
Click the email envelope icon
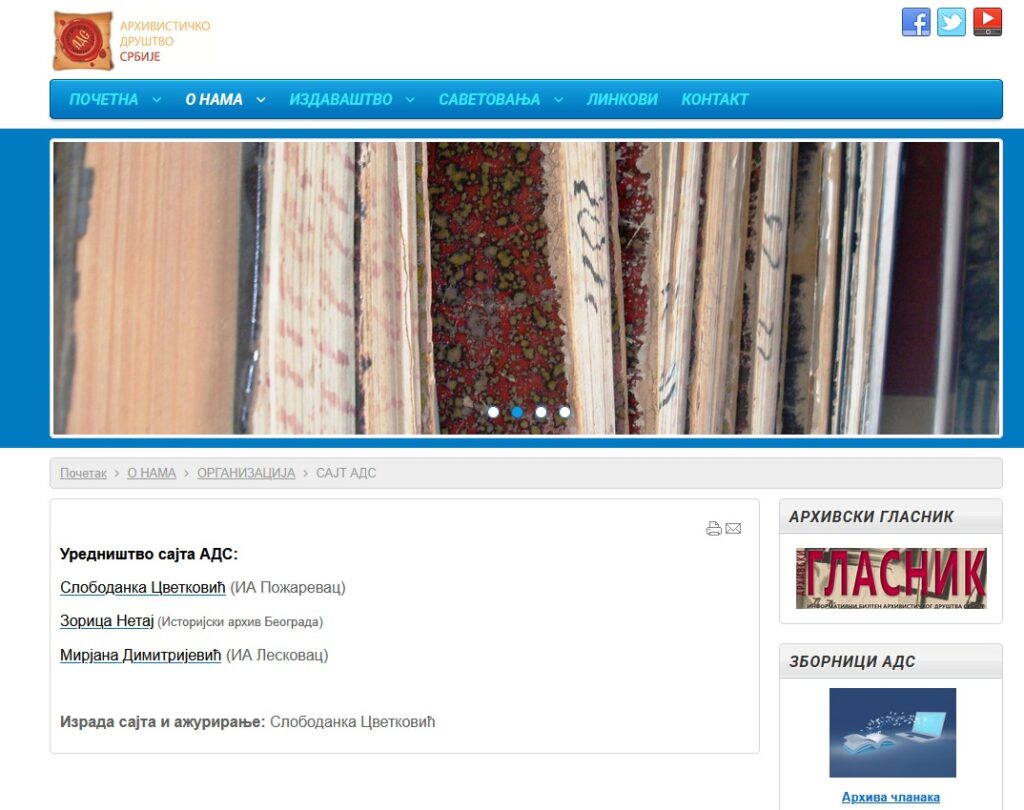click(x=733, y=529)
